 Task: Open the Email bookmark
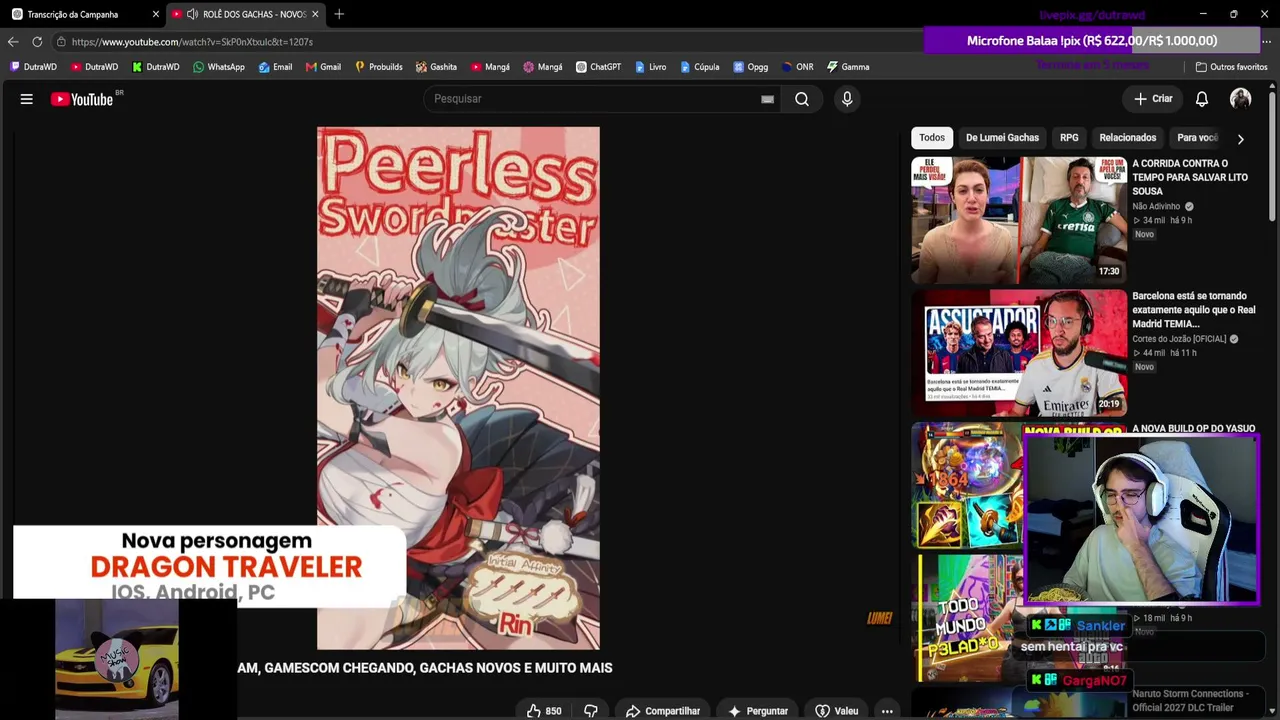tap(275, 67)
